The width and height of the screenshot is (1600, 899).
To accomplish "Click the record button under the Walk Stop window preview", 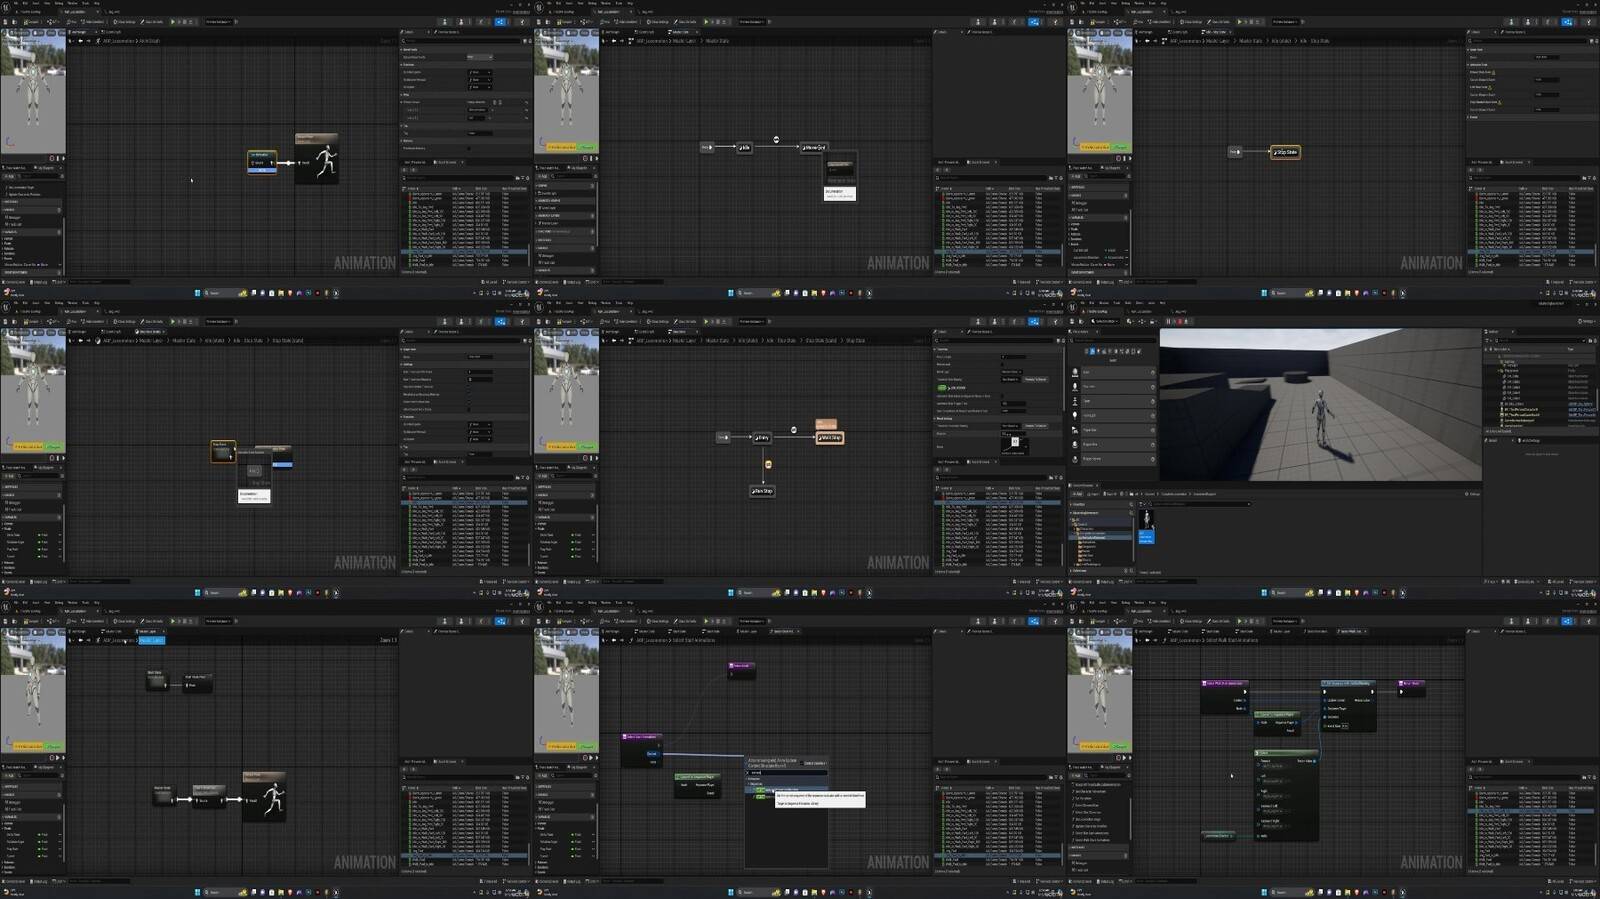I will [x=586, y=458].
